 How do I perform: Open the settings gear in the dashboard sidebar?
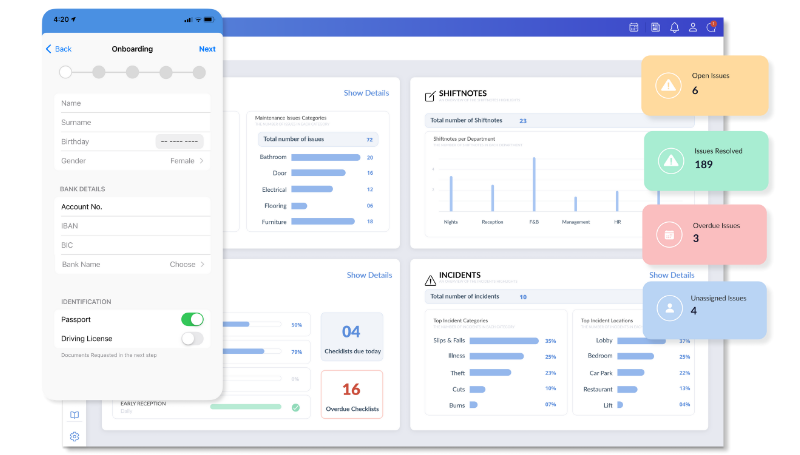[74, 437]
